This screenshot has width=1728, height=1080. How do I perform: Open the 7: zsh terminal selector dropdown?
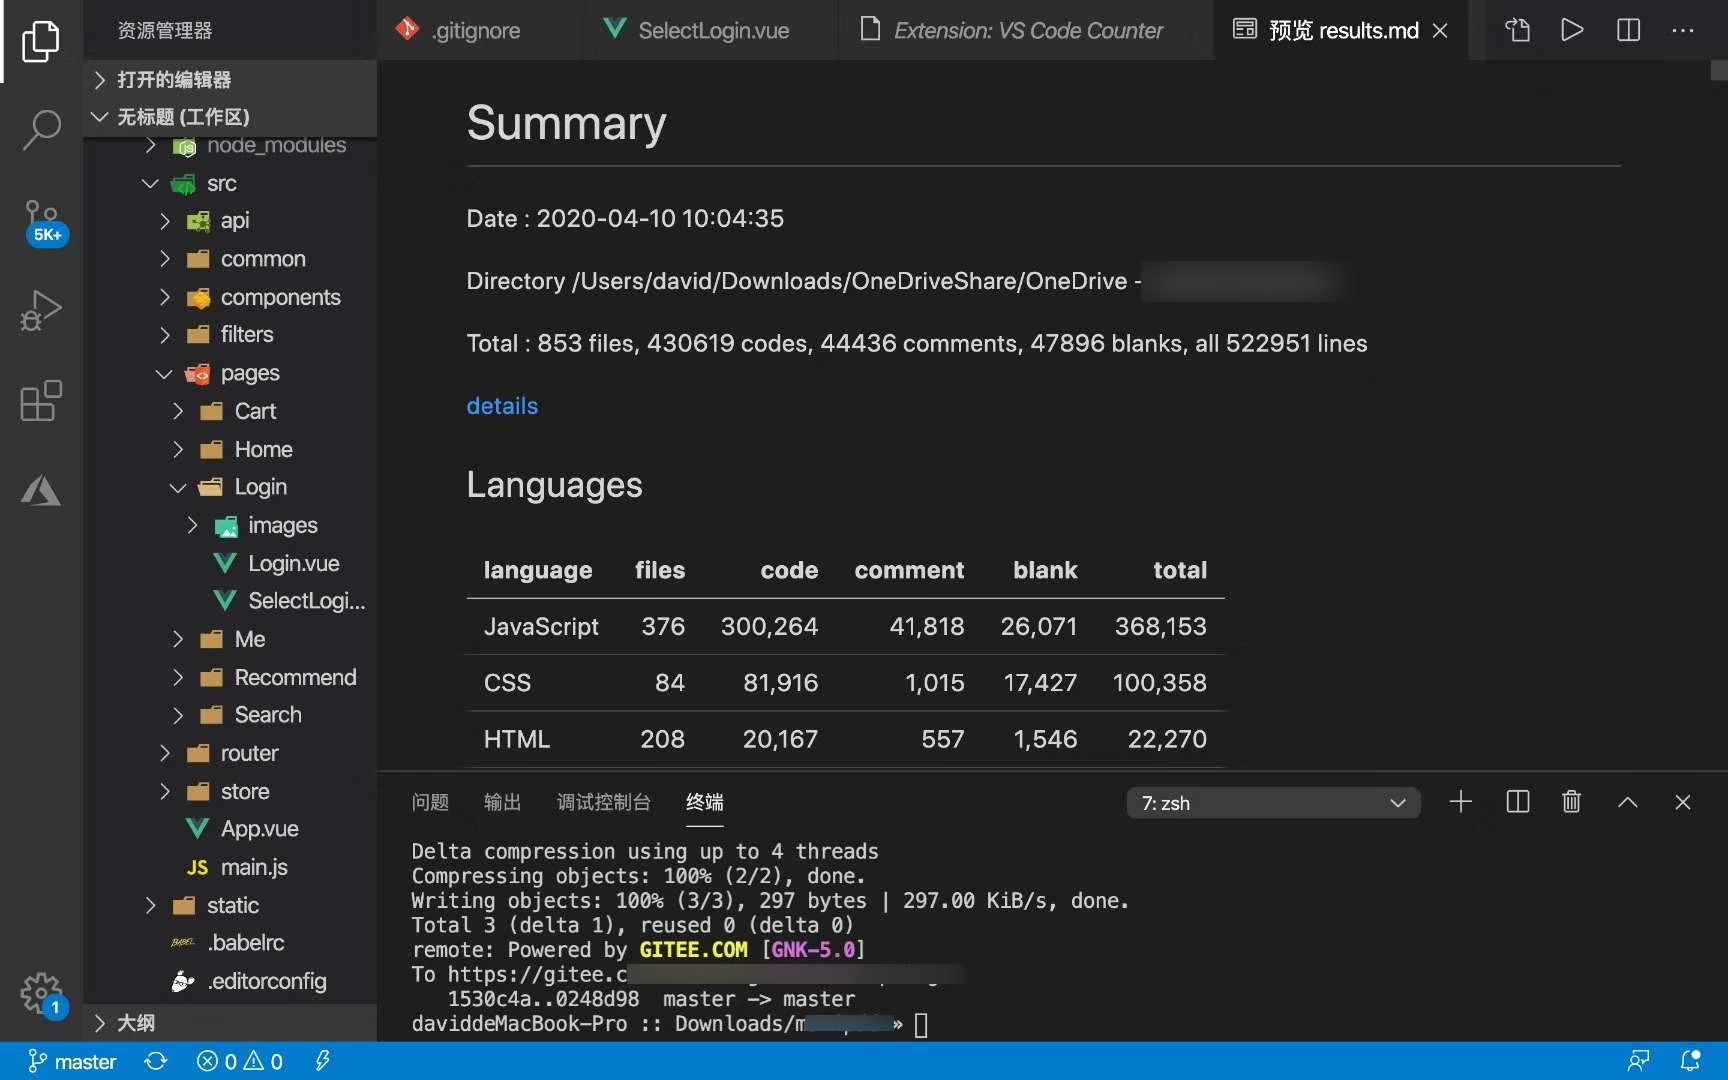(1273, 803)
